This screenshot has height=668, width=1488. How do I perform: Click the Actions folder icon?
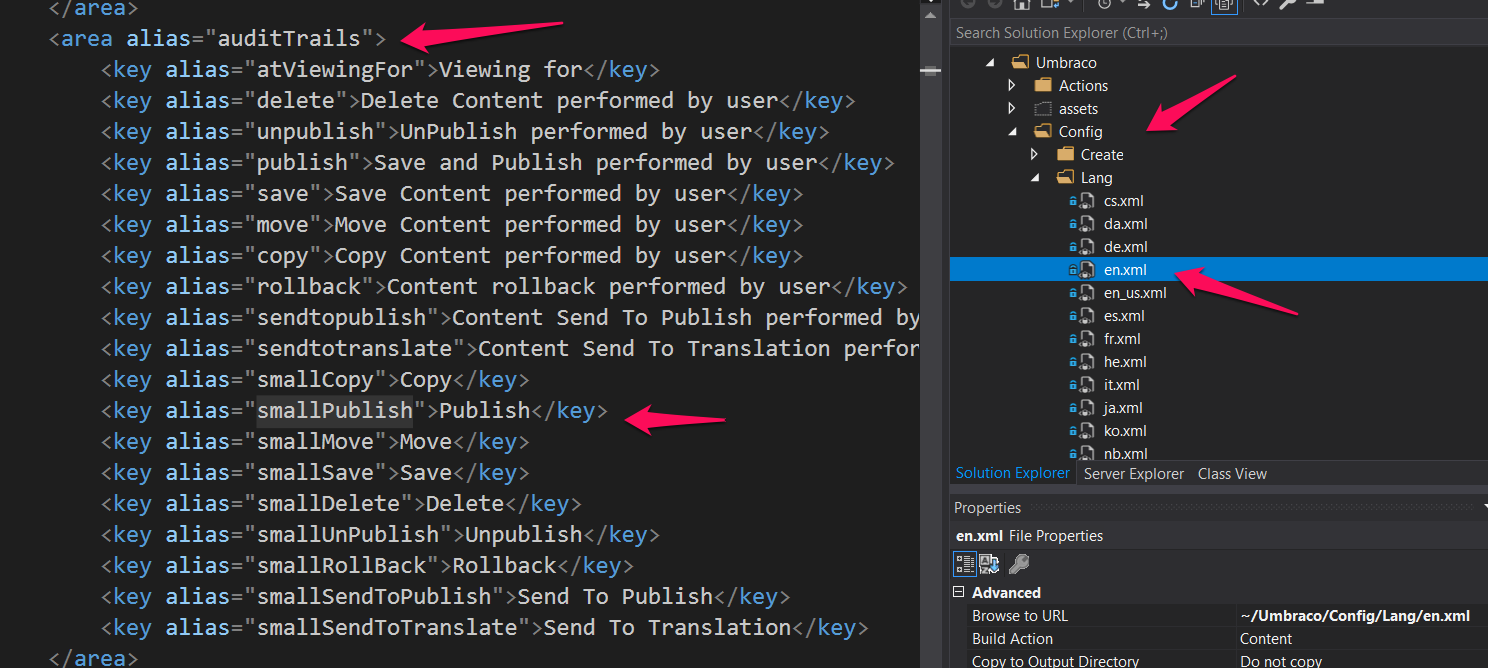click(1043, 85)
